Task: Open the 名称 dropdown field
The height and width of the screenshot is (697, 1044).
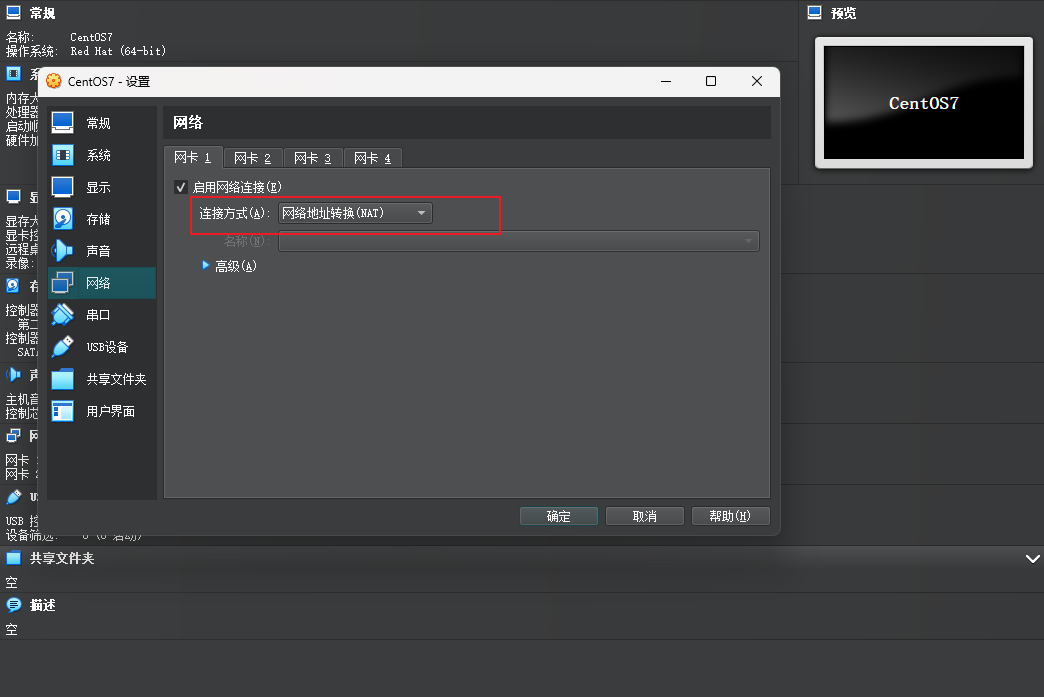Action: coord(519,241)
